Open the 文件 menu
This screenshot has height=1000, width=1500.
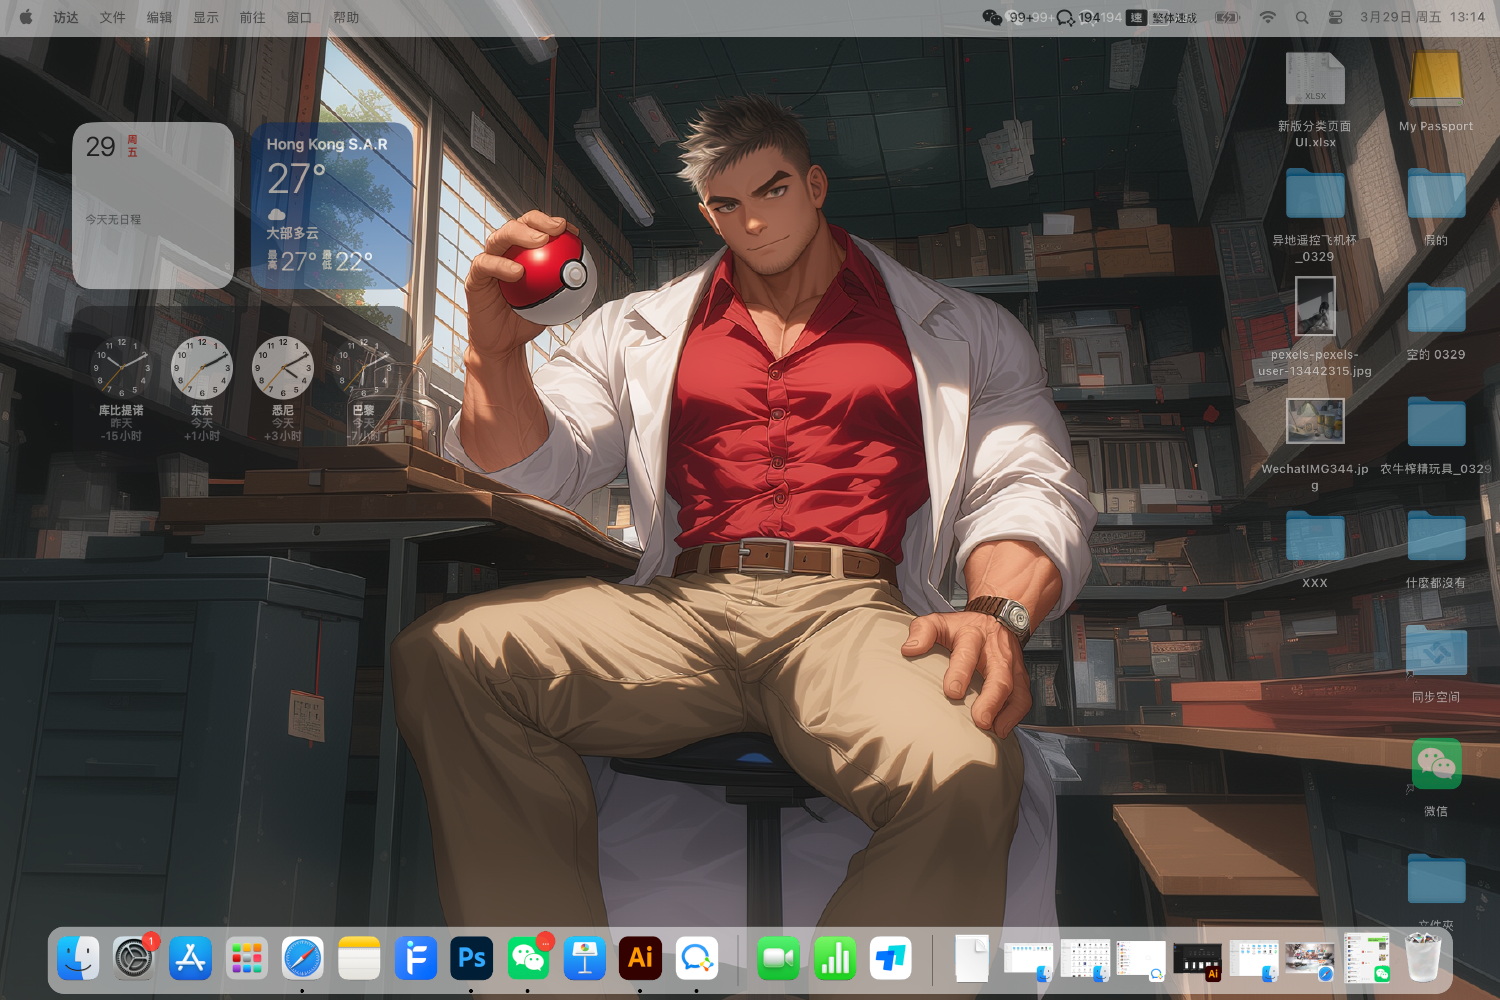112,17
